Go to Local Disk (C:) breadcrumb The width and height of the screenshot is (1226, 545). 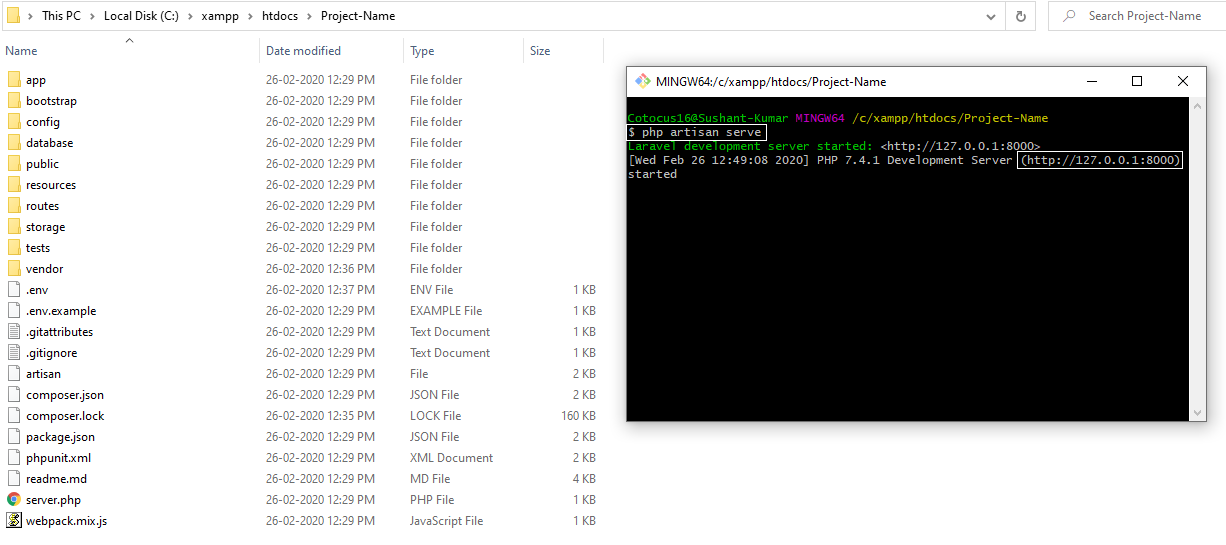pos(139,16)
